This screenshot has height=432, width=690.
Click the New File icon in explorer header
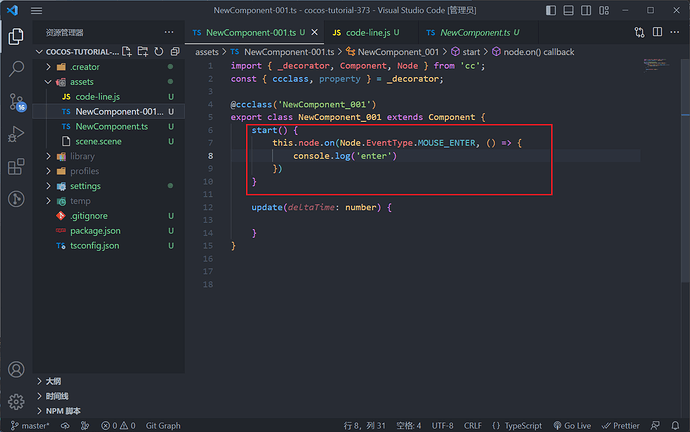(x=127, y=52)
